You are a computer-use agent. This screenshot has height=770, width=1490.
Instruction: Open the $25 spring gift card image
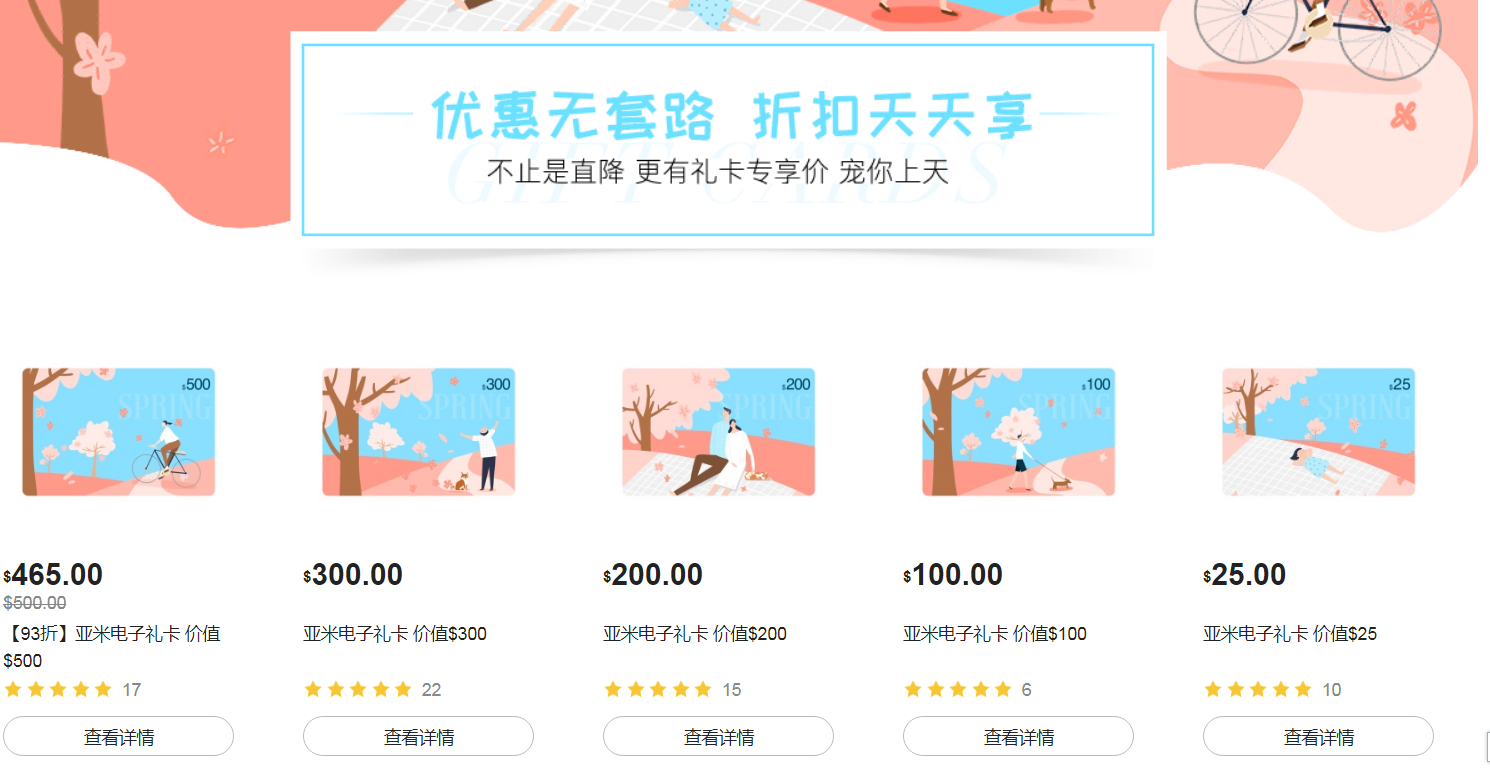tap(1319, 432)
